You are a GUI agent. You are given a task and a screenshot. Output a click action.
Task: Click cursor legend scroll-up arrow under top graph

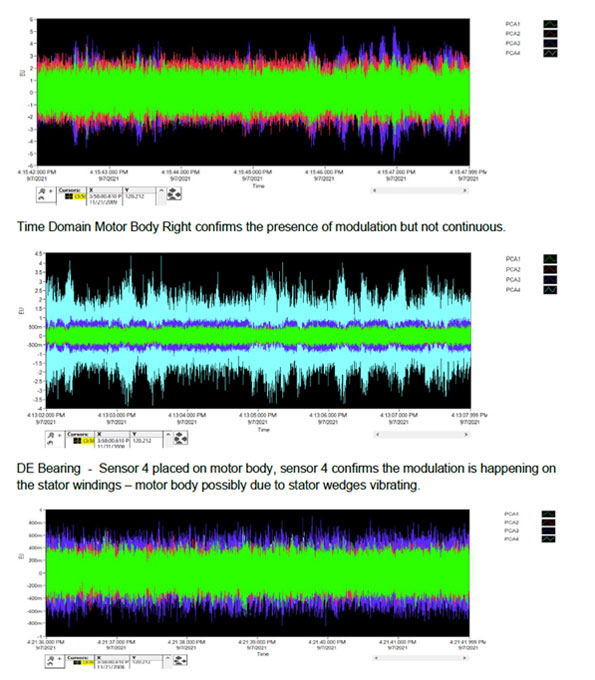[x=161, y=190]
